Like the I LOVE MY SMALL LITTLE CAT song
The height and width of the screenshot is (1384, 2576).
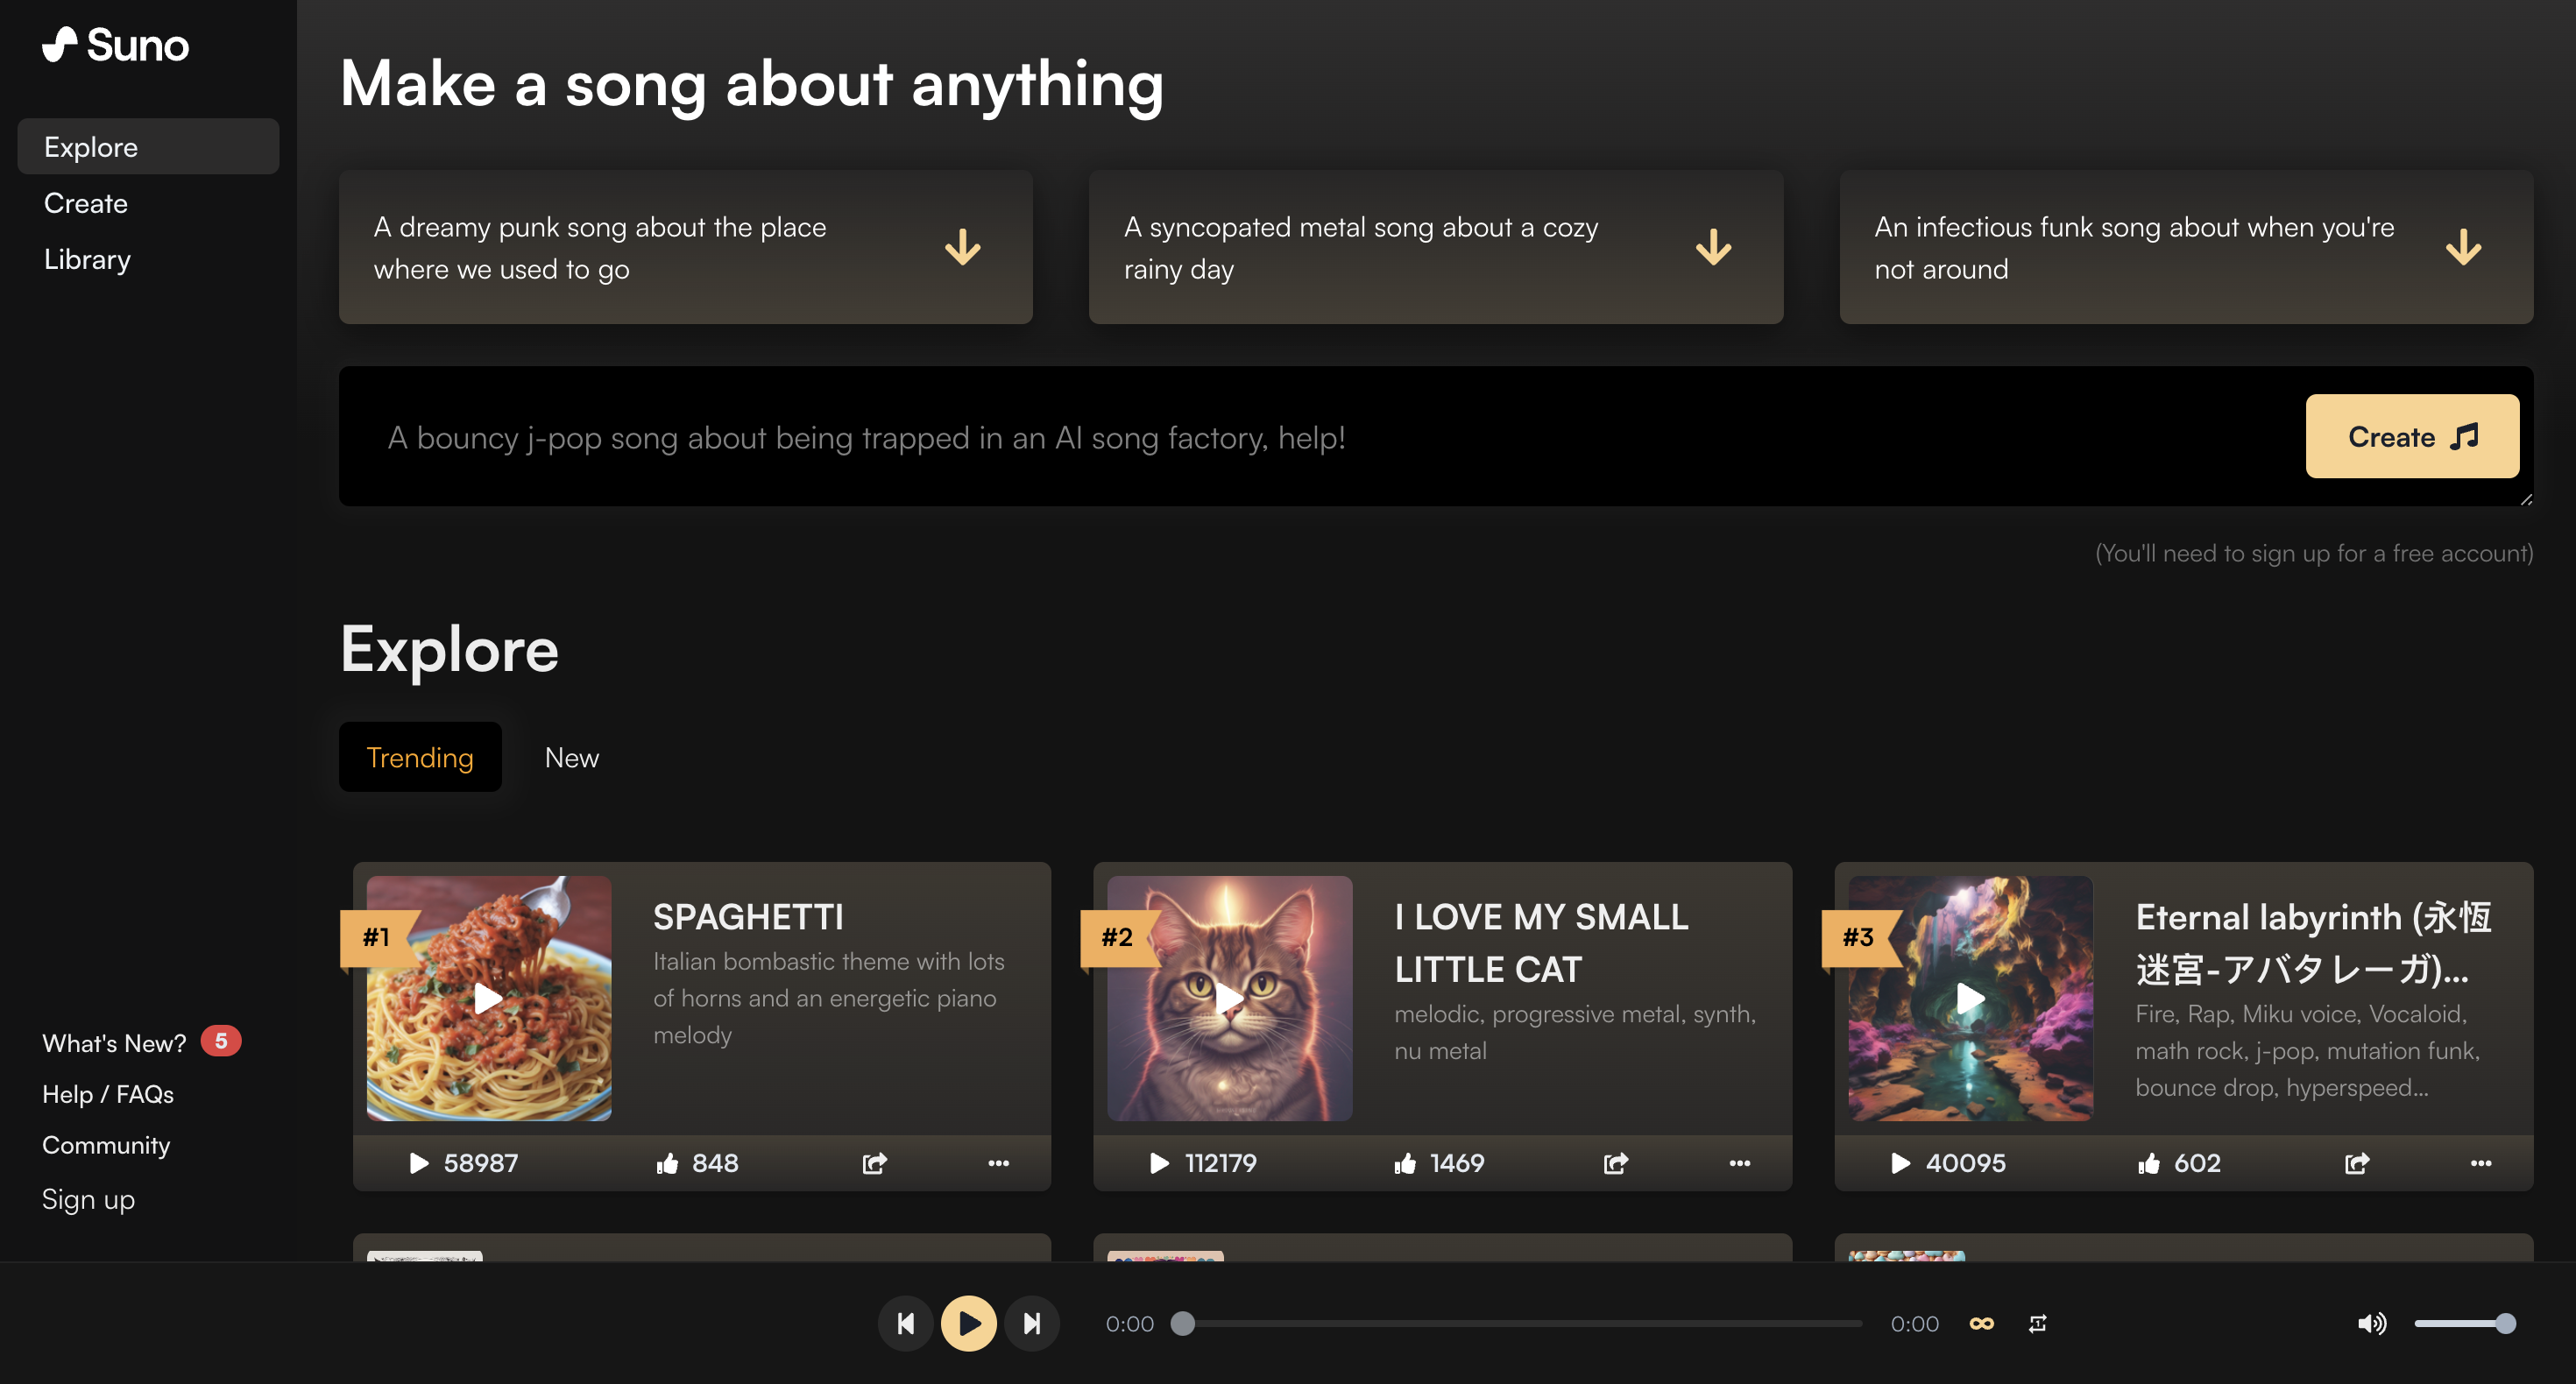coord(1405,1162)
